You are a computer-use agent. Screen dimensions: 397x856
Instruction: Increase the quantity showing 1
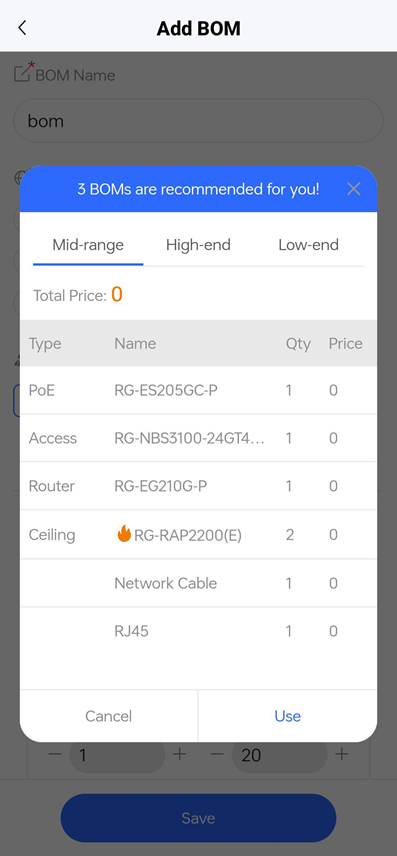[179, 755]
